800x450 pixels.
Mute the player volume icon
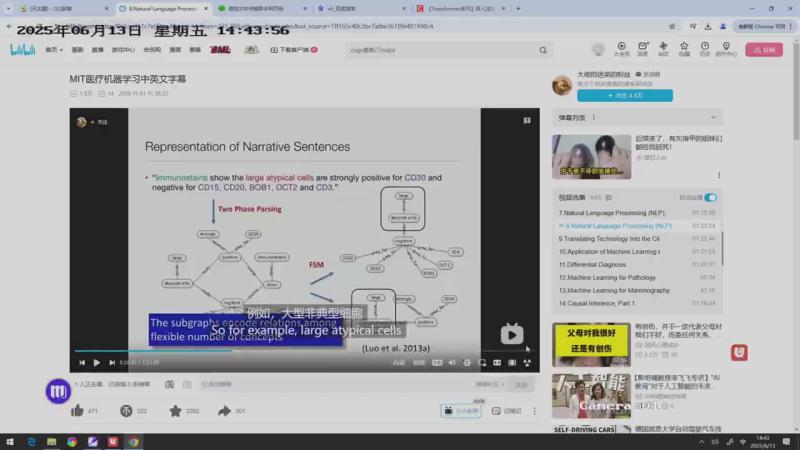pyautogui.click(x=452, y=363)
